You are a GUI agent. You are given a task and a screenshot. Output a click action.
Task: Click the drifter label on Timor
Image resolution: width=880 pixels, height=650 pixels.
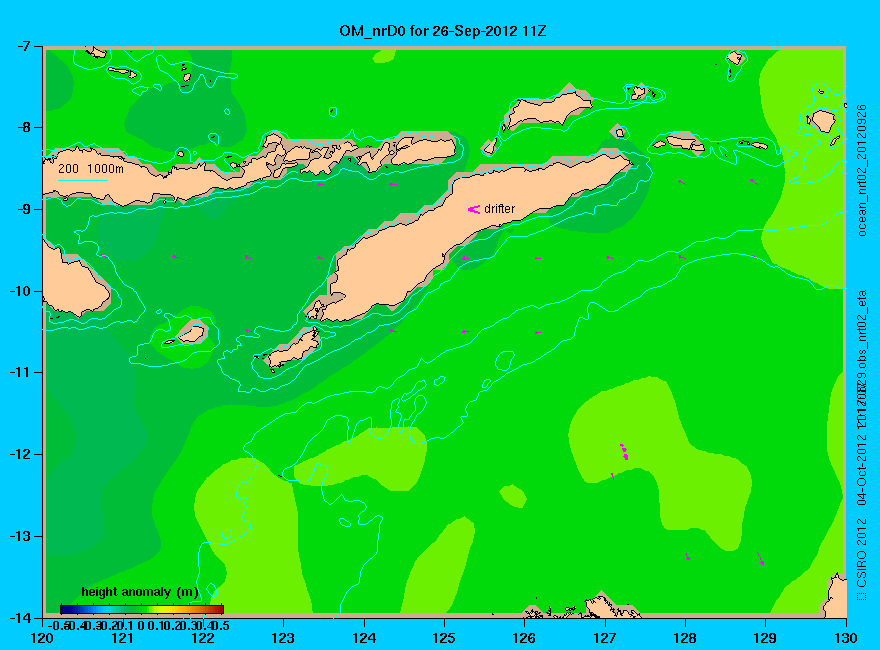pyautogui.click(x=499, y=209)
